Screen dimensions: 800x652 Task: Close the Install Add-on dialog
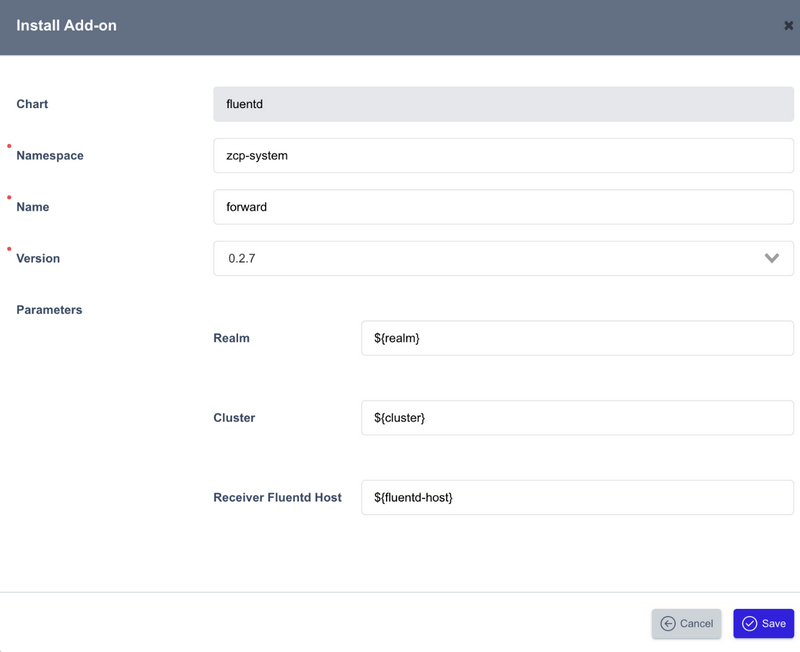tap(788, 25)
